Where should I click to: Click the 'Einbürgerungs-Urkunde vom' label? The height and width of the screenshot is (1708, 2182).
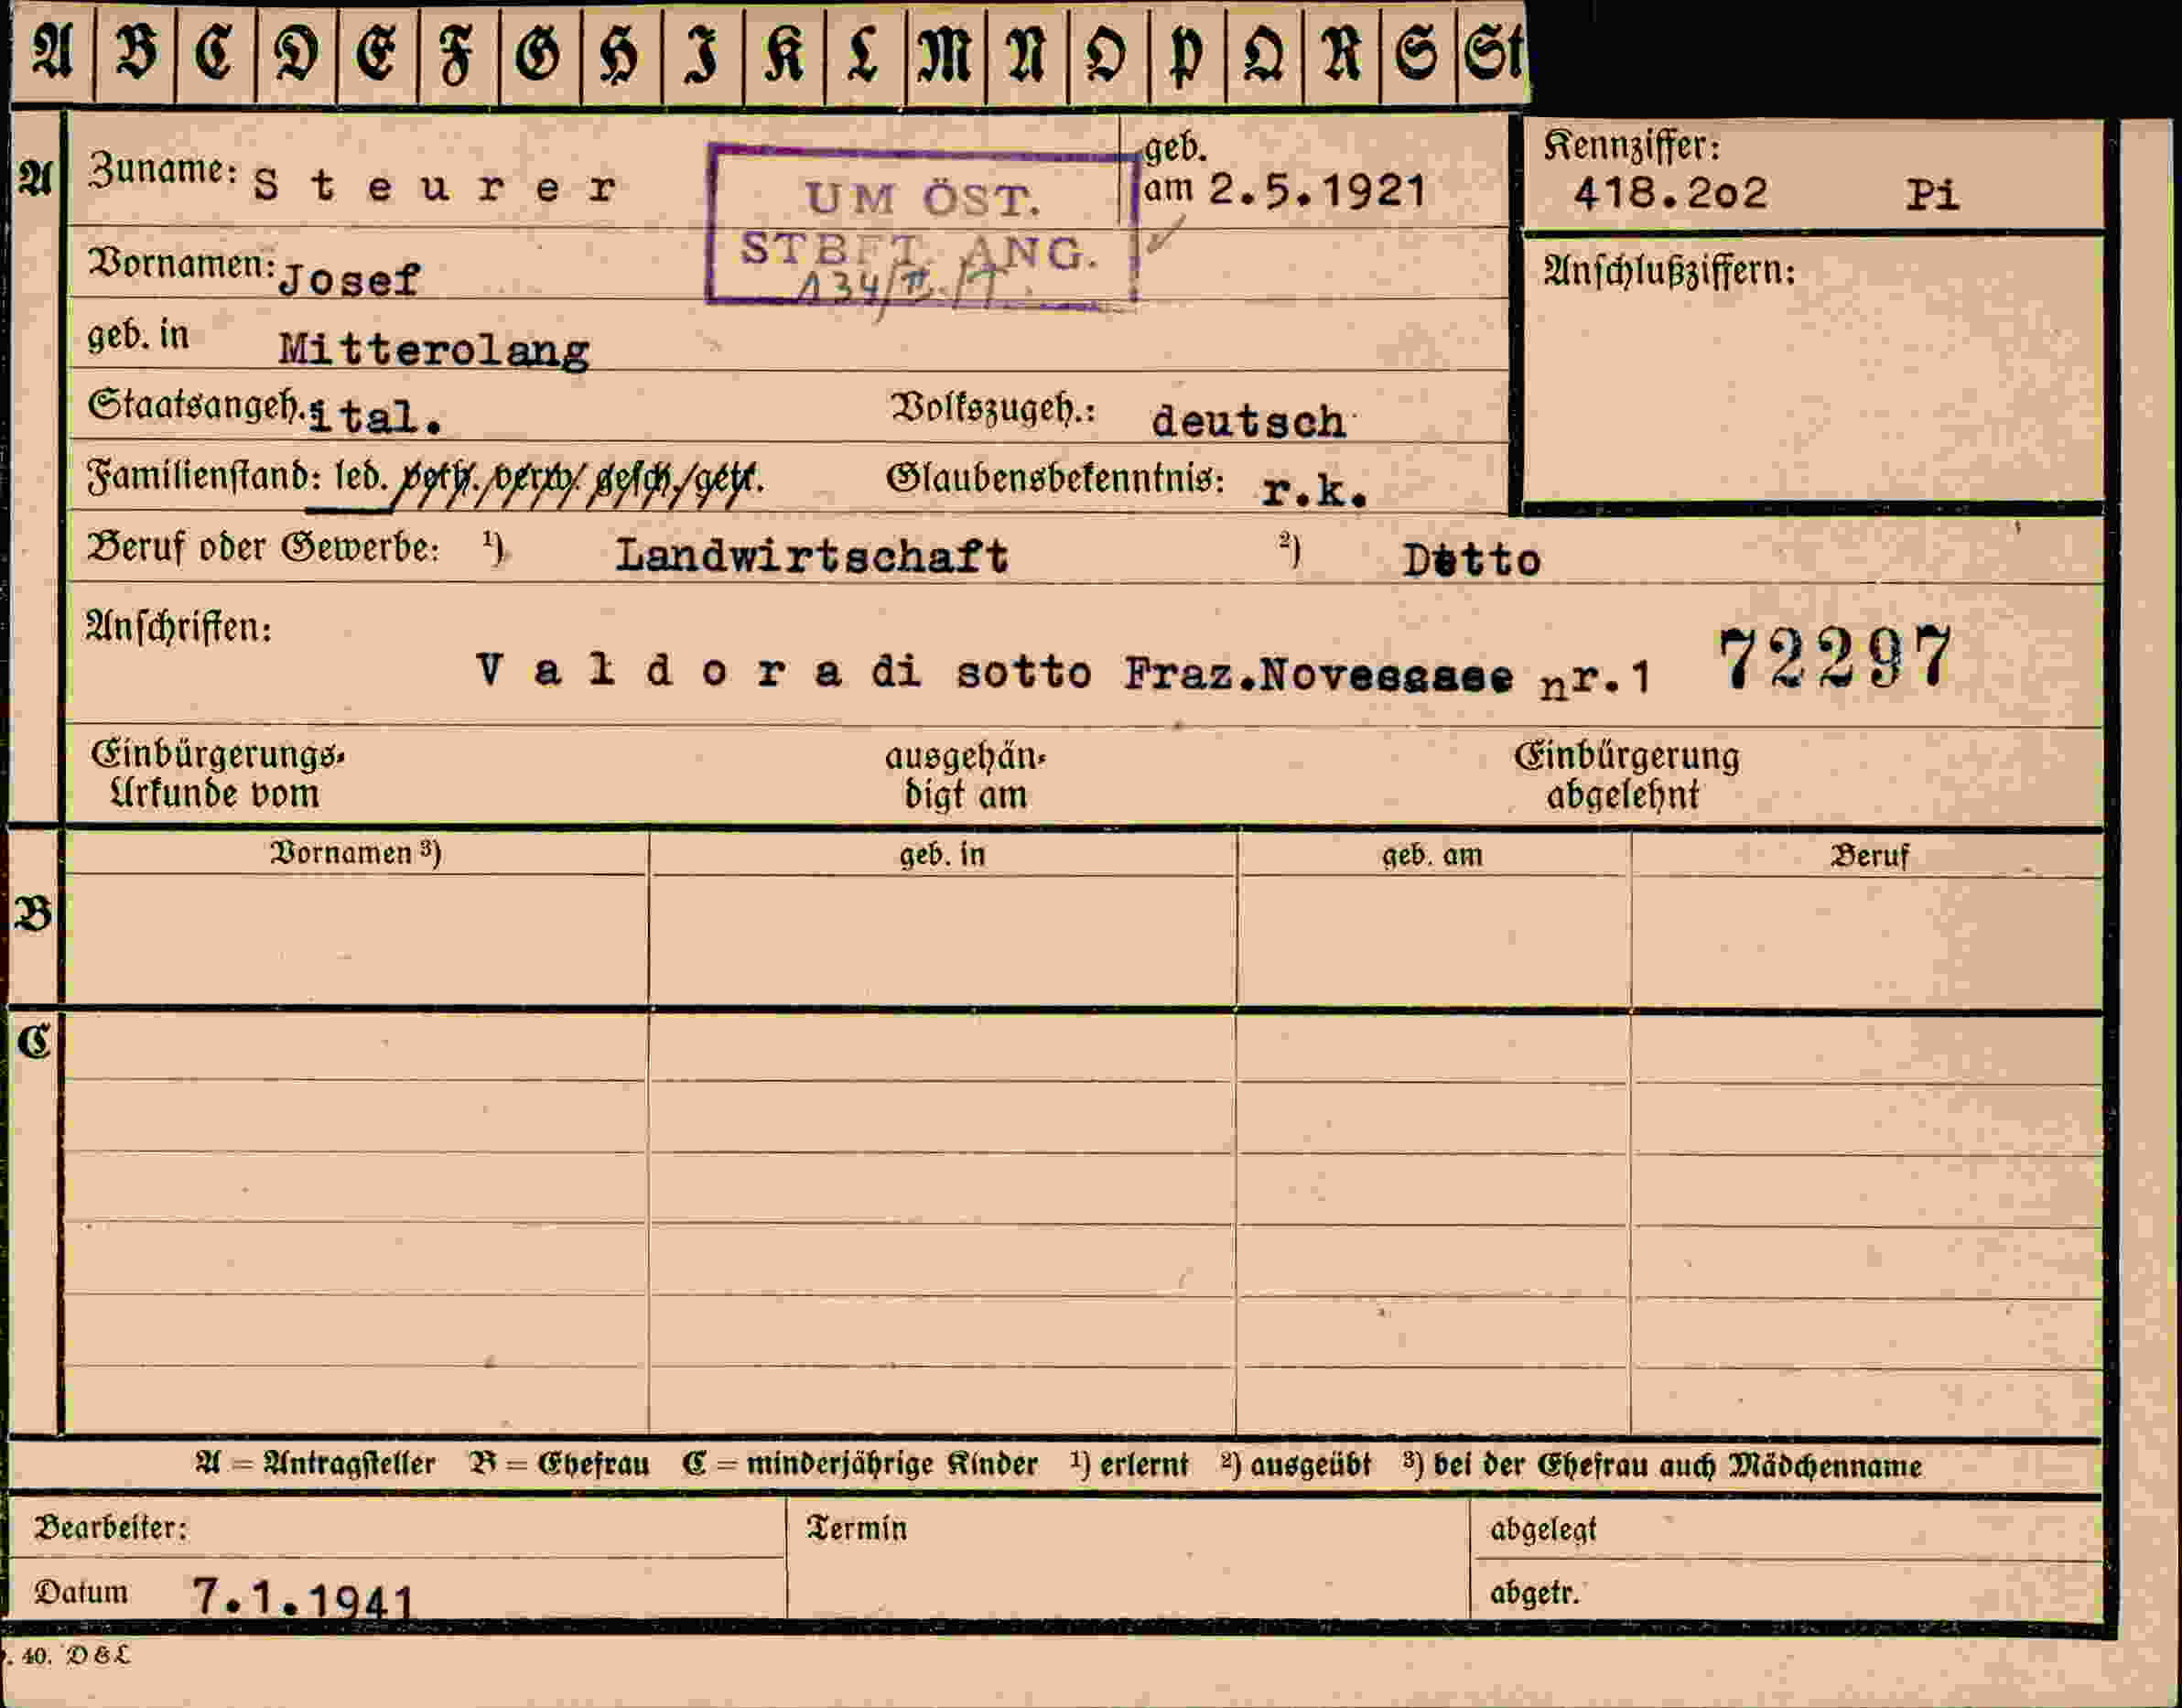tap(217, 774)
